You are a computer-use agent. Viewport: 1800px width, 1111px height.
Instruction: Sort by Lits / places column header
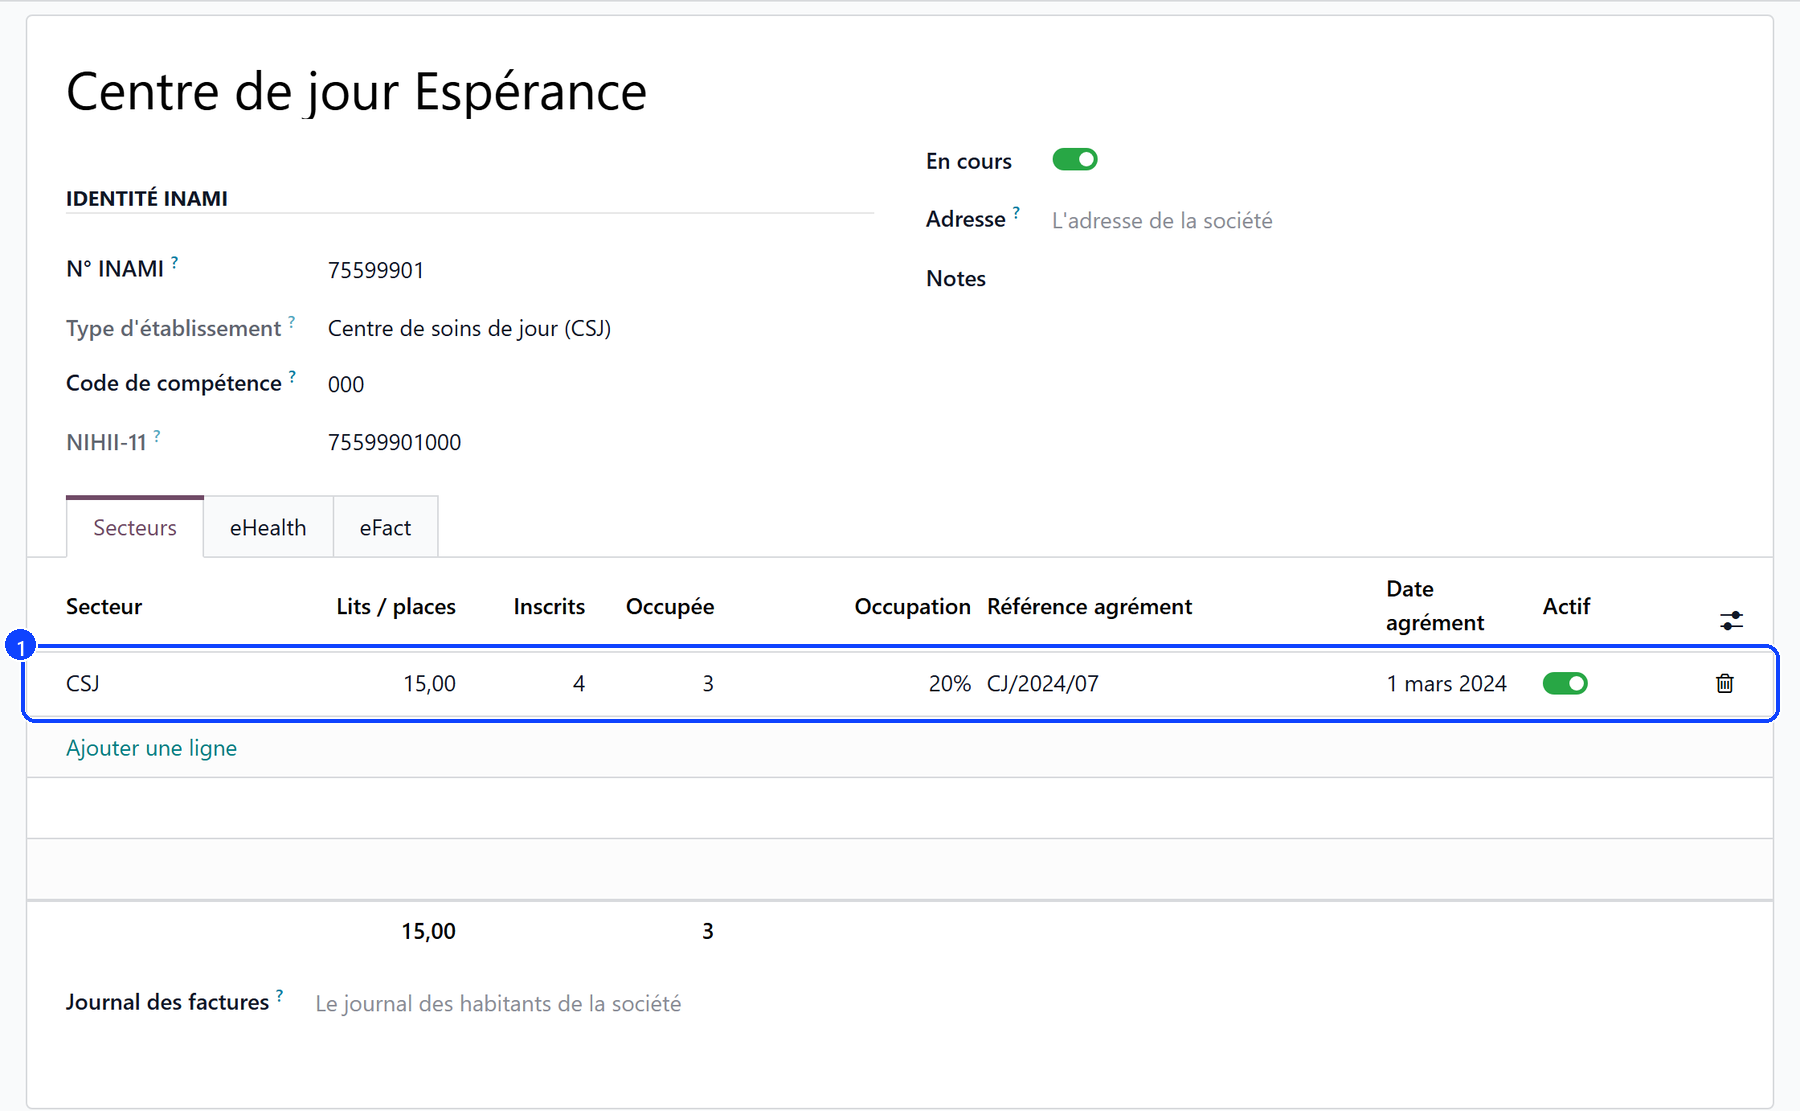[x=396, y=606]
